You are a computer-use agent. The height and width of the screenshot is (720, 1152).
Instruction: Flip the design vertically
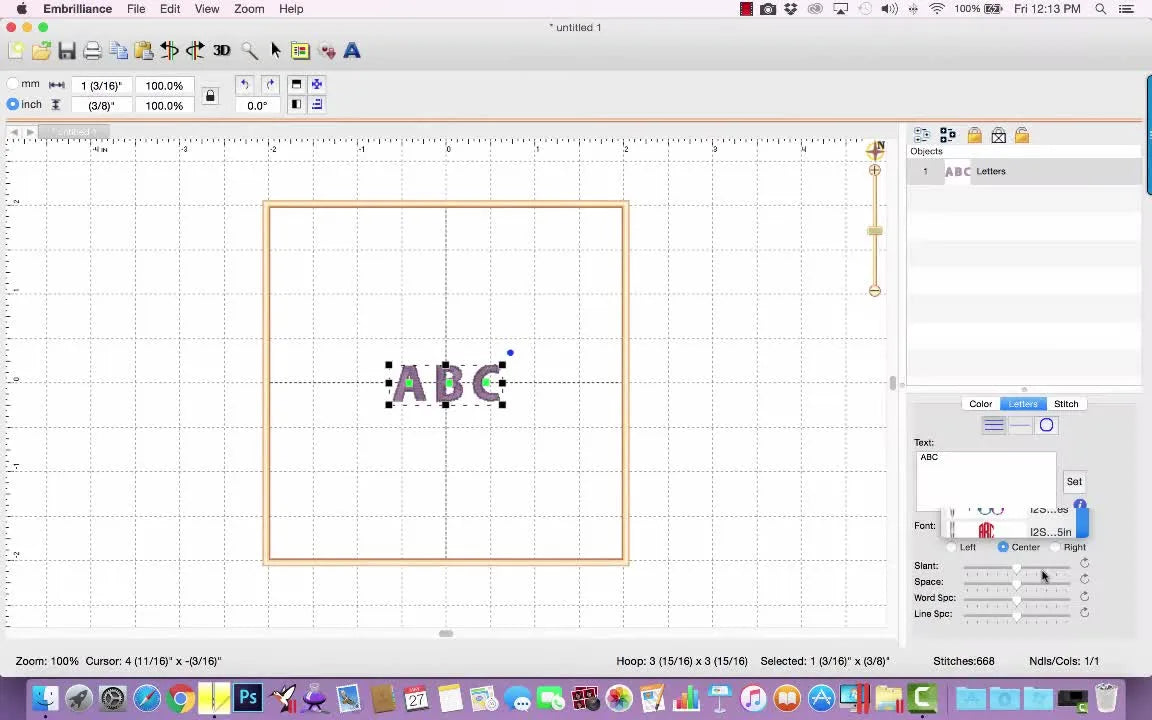tap(195, 51)
